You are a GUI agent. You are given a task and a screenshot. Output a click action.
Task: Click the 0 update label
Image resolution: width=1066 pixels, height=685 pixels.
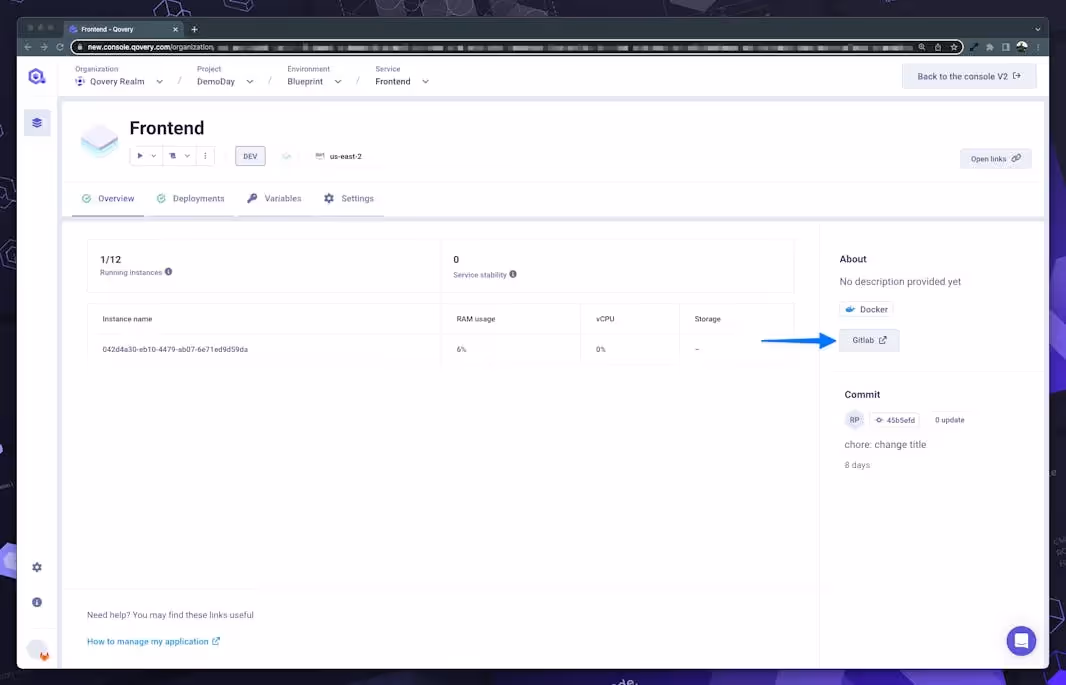949,420
